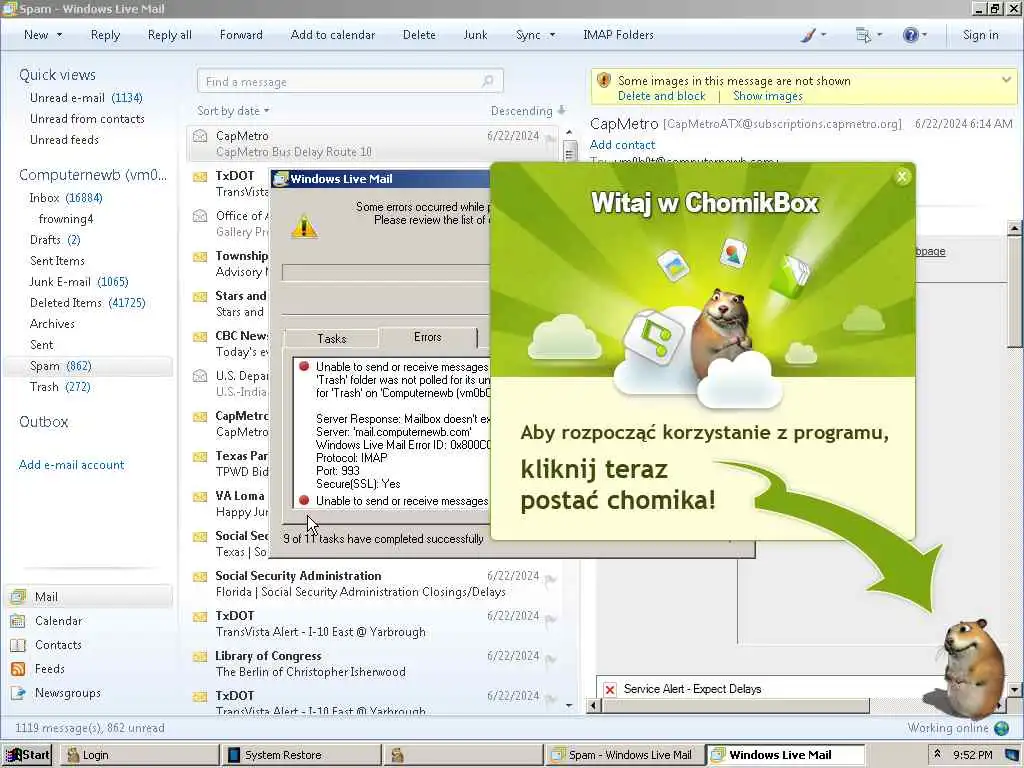
Task: Open the New message dropdown arrow
Action: [x=59, y=35]
